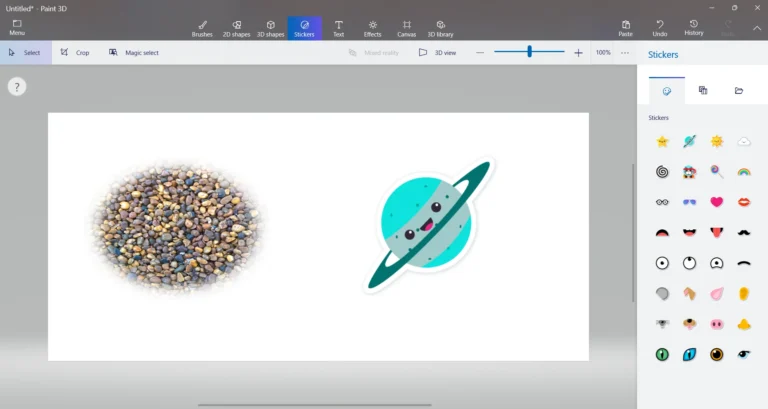
Task: Adjust the zoom slider handle
Action: click(x=529, y=51)
